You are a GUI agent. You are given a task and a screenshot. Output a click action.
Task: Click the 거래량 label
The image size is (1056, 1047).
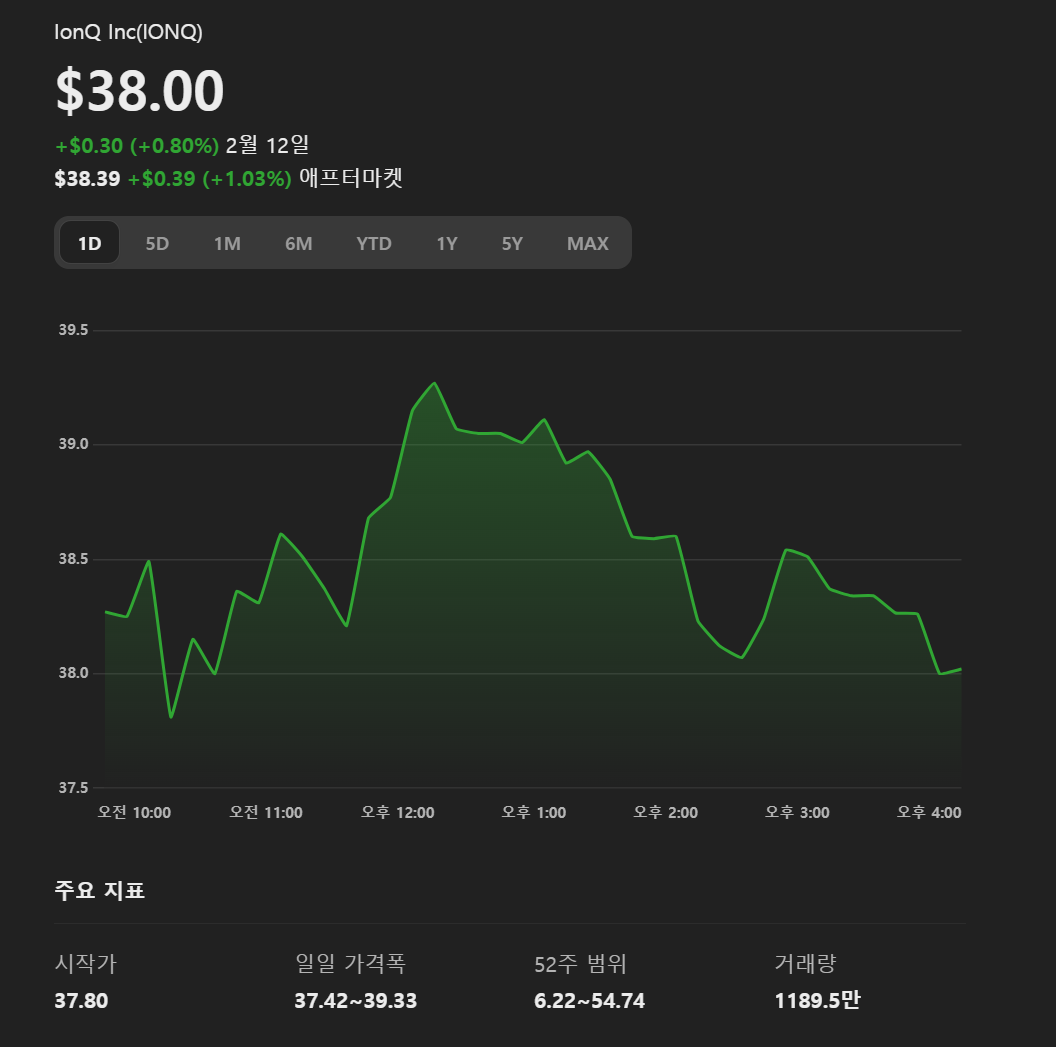click(805, 964)
